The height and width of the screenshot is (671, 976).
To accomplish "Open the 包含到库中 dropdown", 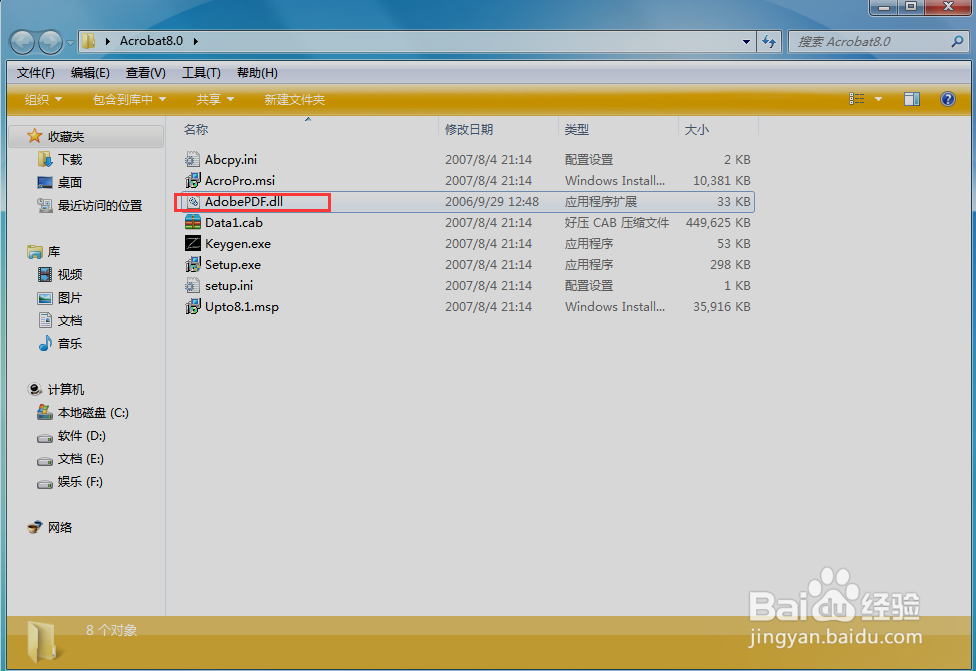I will [x=129, y=100].
